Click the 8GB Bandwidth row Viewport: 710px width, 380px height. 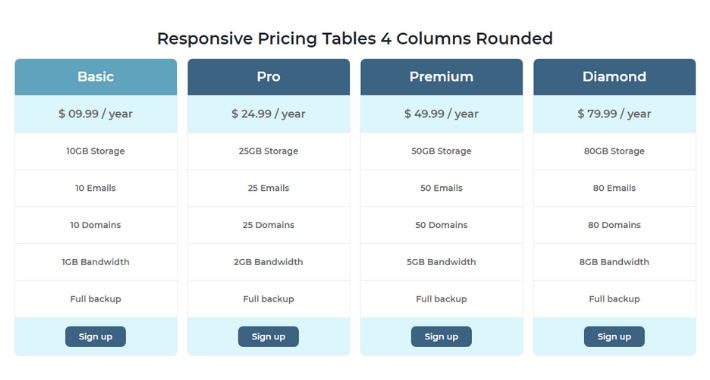[614, 262]
